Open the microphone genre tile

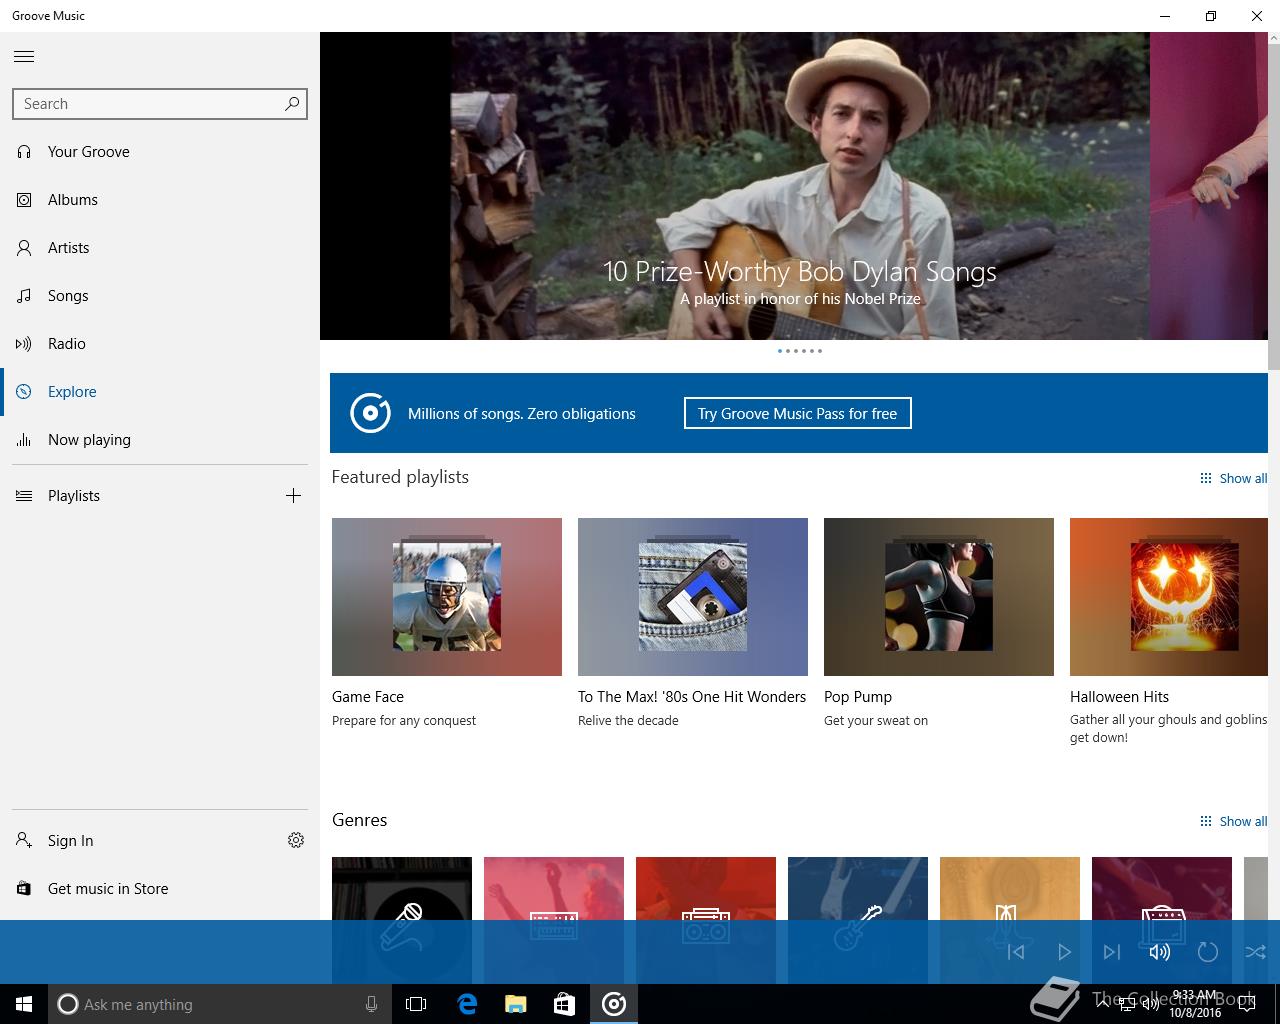coord(402,888)
